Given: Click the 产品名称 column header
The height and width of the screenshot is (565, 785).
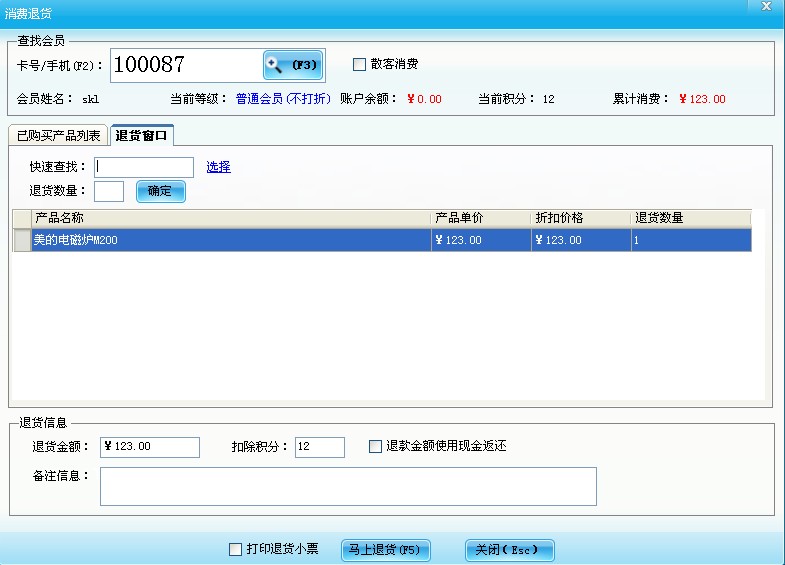Looking at the screenshot, I should (230, 218).
